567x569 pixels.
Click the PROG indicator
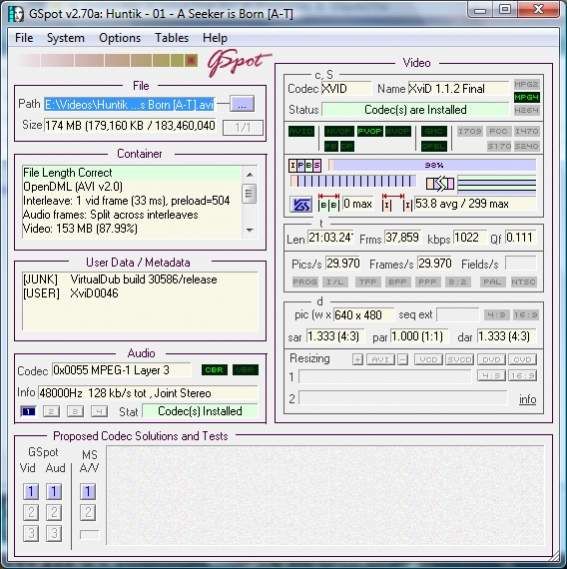click(x=305, y=282)
